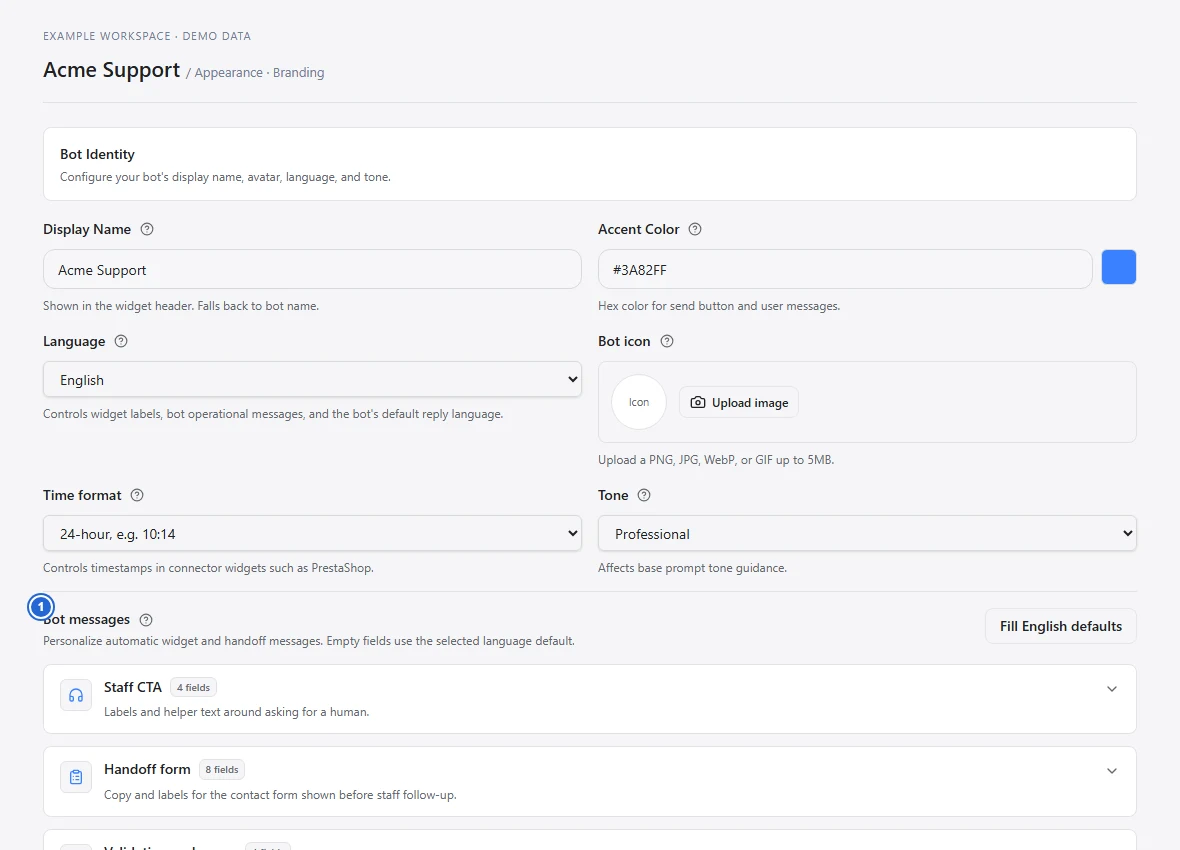Click the Accent Color hex input field
The image size is (1180, 850).
845,270
